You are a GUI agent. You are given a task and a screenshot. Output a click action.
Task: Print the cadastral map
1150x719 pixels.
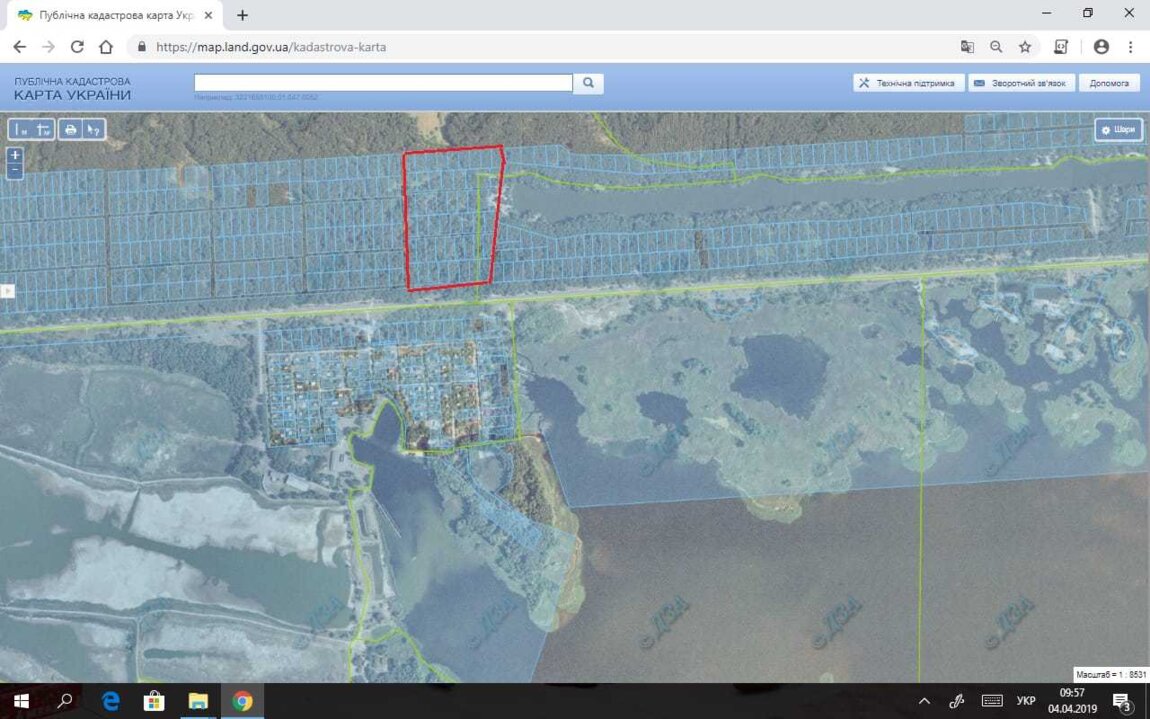click(70, 129)
